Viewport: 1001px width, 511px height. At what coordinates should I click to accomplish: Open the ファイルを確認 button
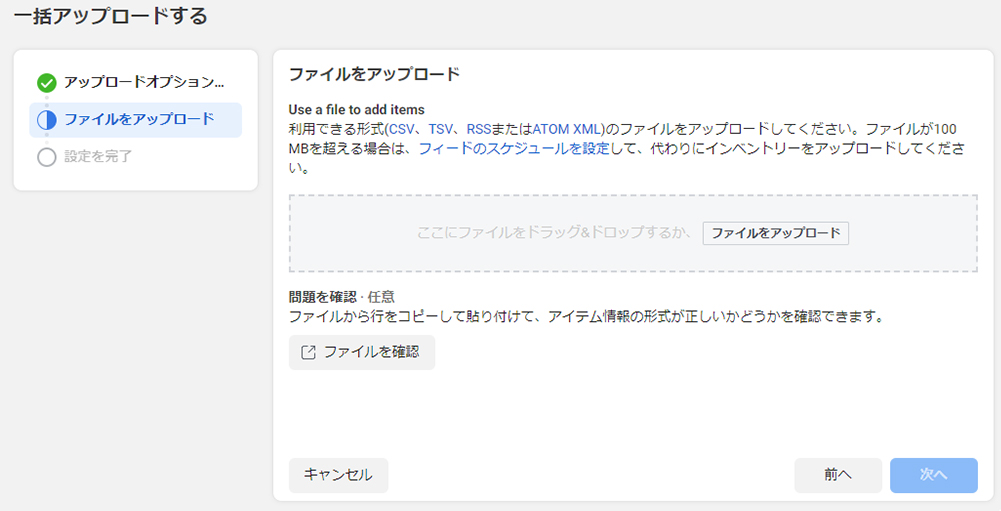362,353
